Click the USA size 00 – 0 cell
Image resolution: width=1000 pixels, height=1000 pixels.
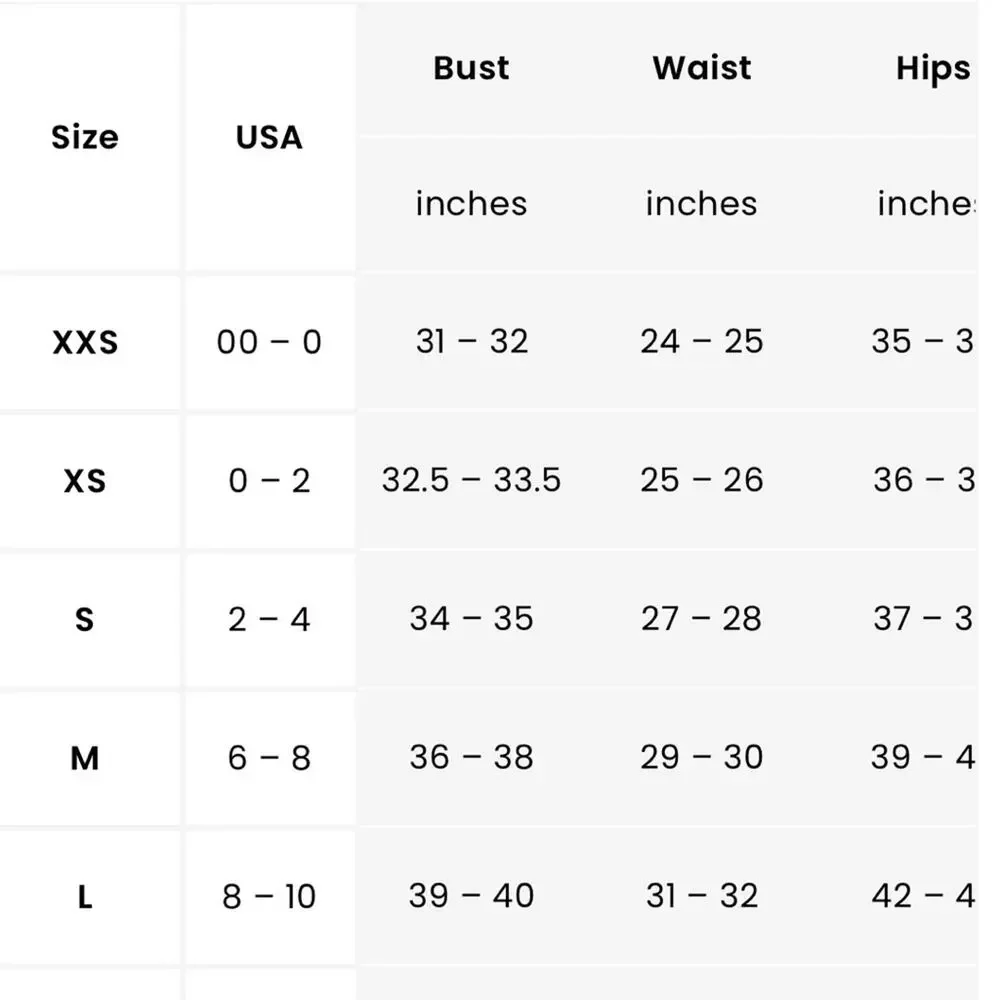[269, 343]
